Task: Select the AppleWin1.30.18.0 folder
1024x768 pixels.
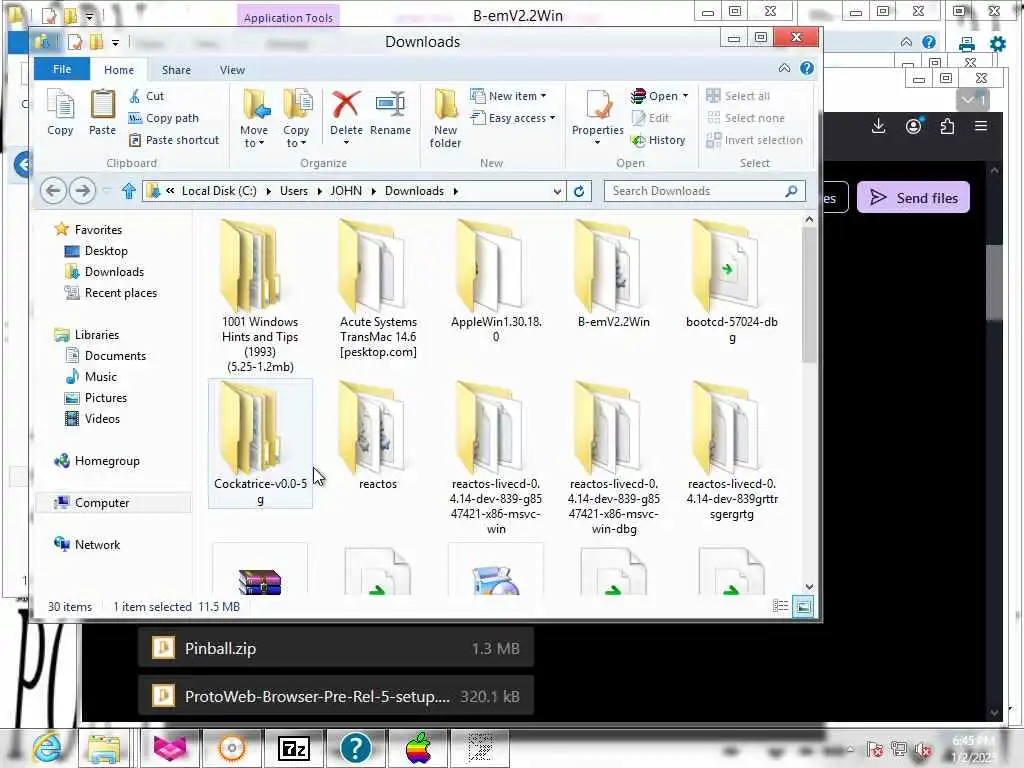Action: point(496,281)
